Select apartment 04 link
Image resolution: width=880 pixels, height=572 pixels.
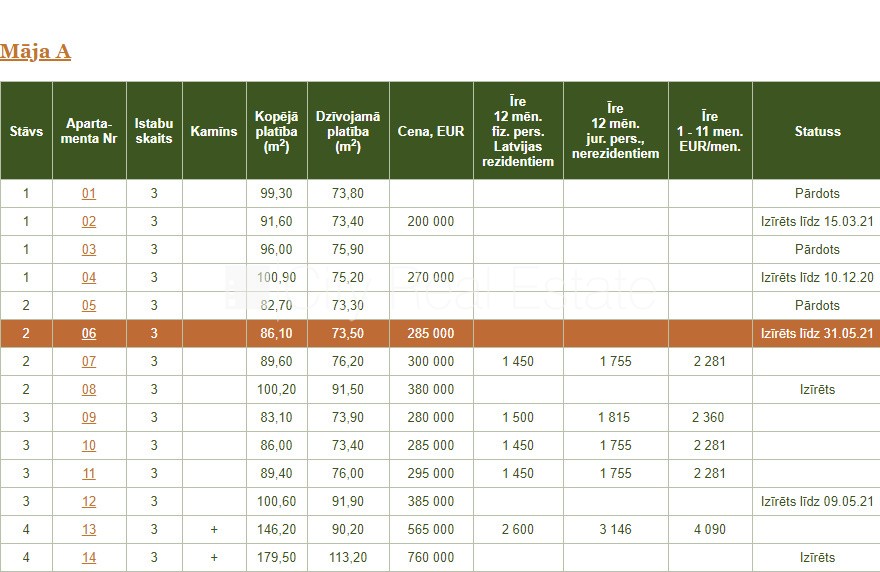(x=89, y=278)
